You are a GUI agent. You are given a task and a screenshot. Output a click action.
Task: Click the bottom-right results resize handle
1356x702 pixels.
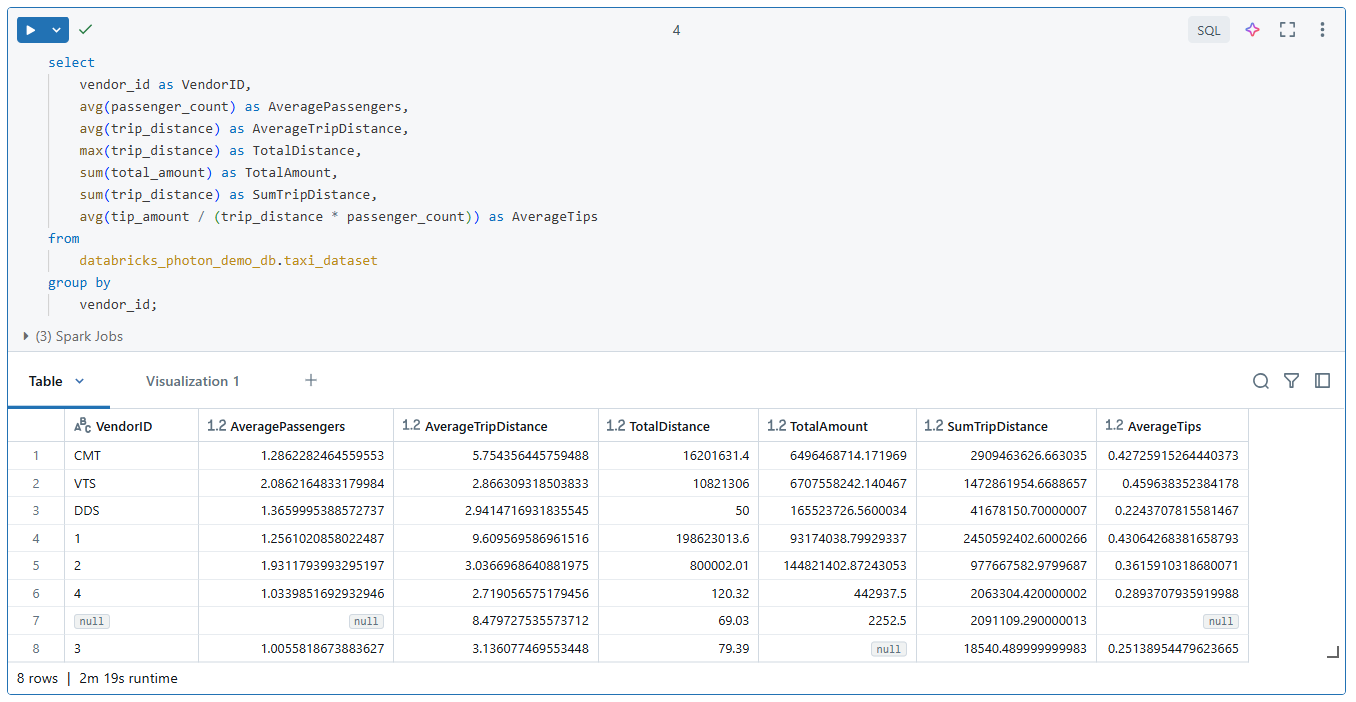1332,651
